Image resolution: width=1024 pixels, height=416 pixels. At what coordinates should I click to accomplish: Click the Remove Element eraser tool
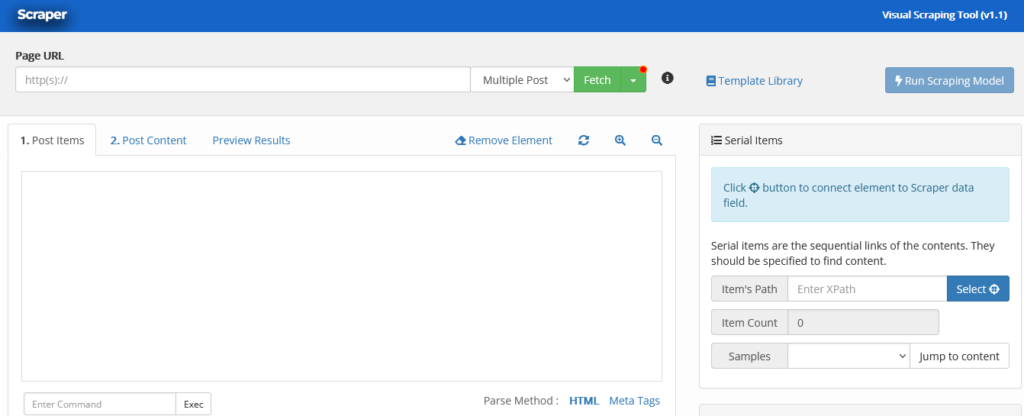click(x=503, y=141)
